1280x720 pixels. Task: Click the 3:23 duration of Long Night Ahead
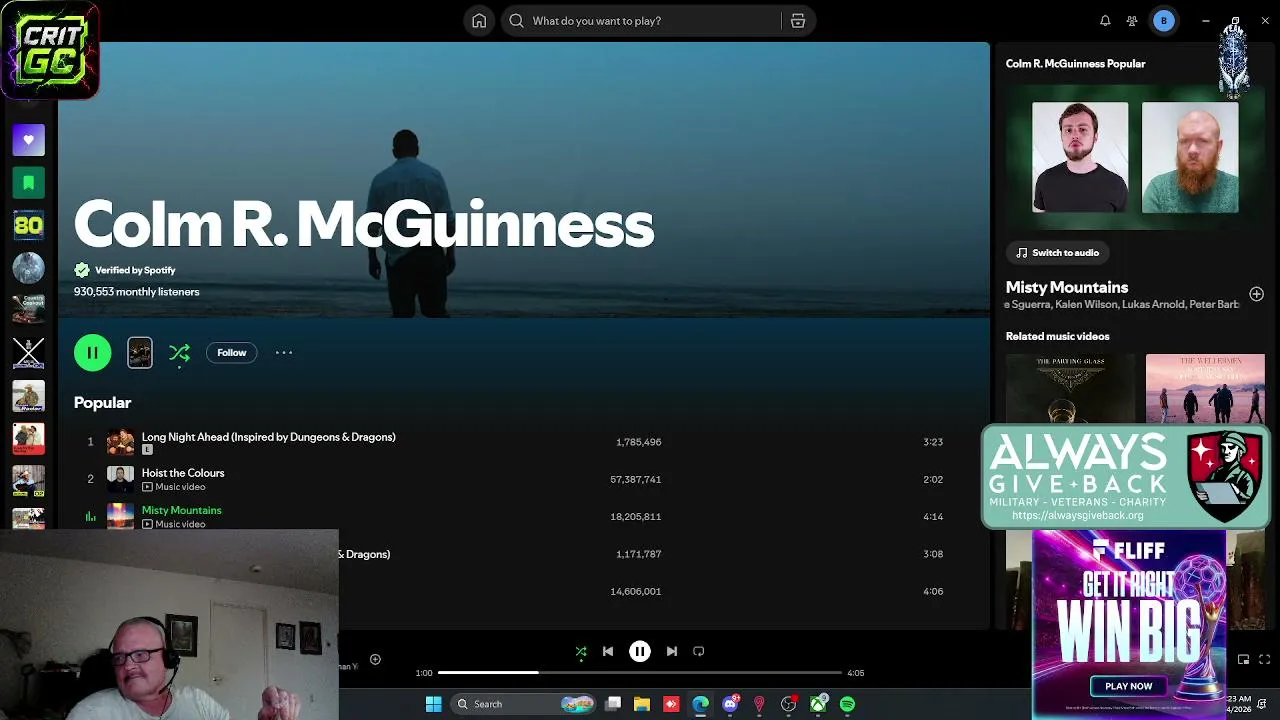click(933, 442)
